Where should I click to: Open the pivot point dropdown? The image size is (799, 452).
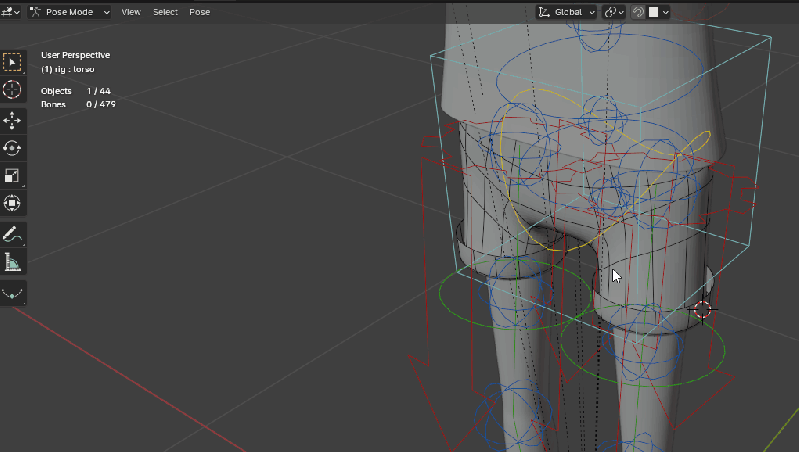click(x=614, y=12)
